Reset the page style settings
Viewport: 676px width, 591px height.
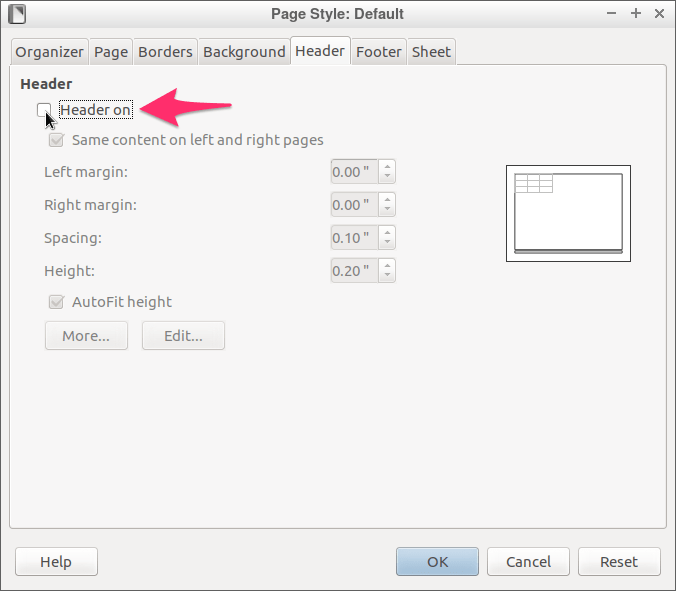click(619, 562)
